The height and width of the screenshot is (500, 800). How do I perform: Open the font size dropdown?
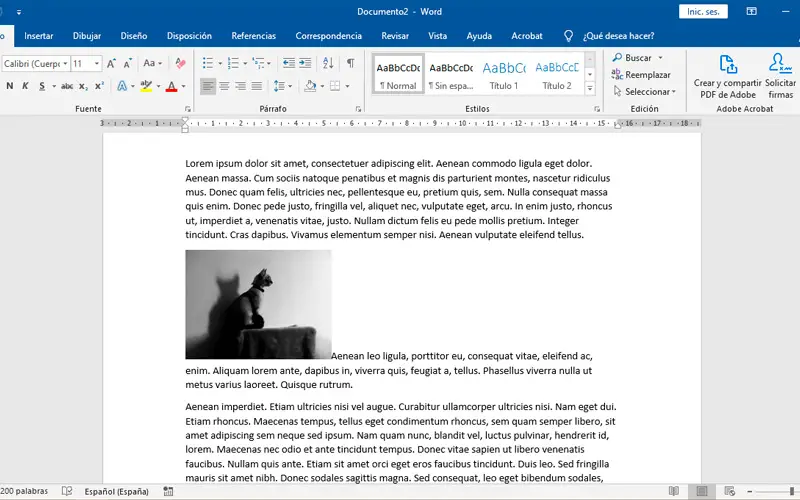pos(95,63)
